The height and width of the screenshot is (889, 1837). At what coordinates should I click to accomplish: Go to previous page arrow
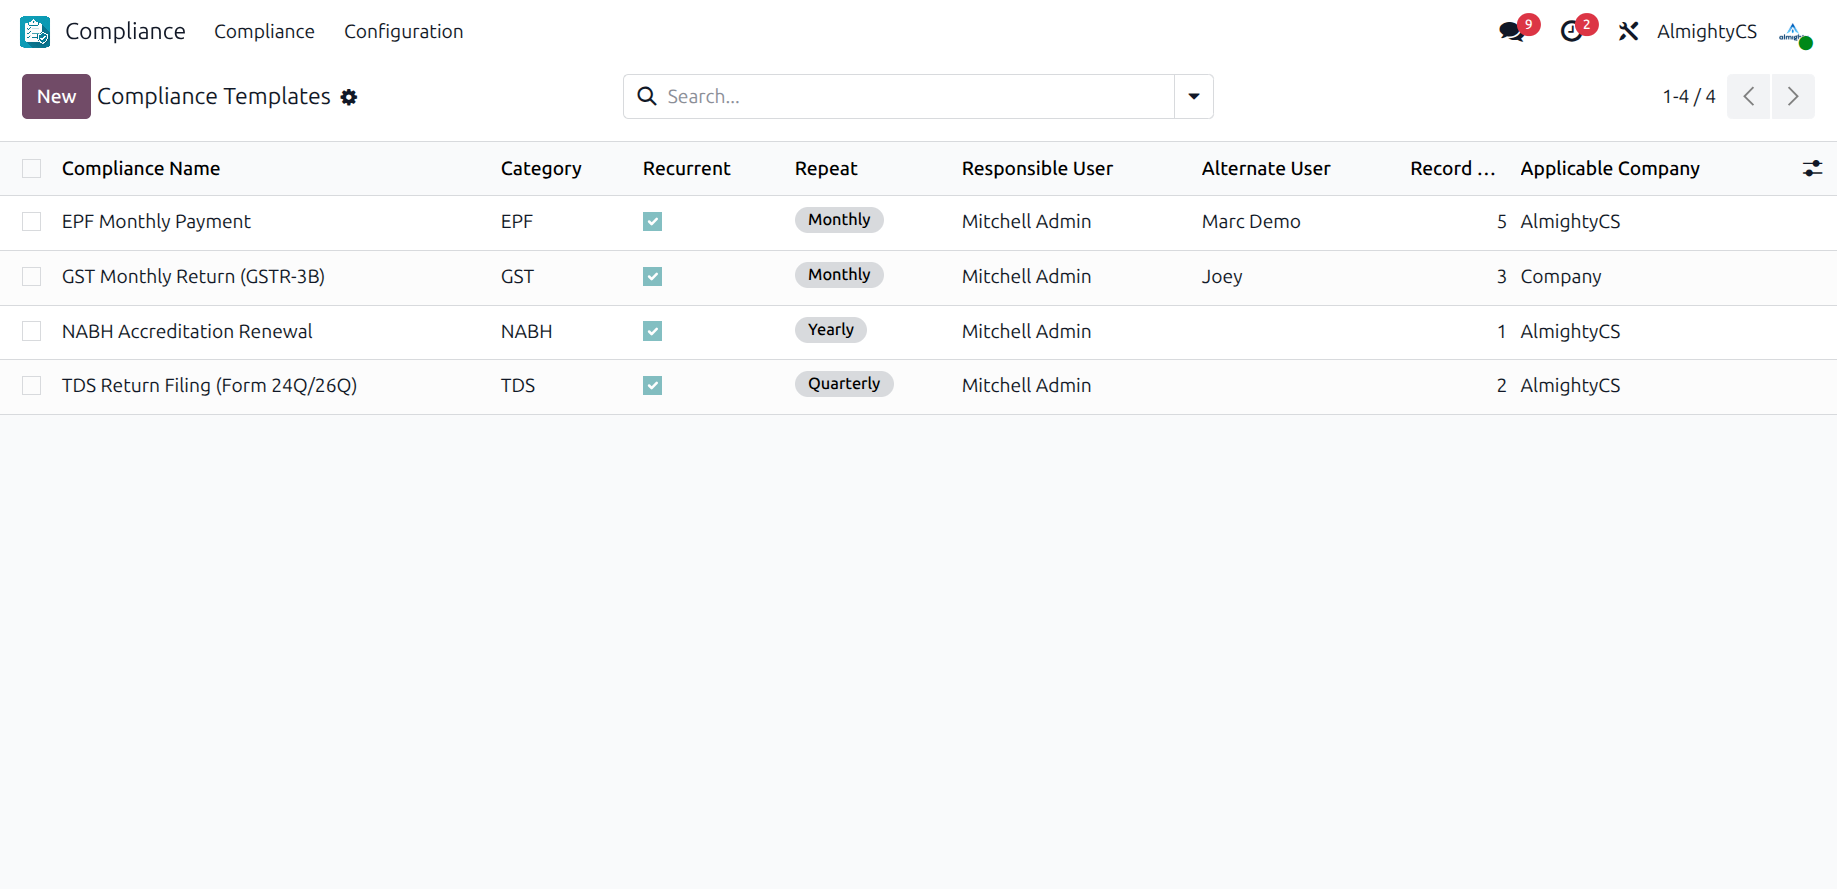[1749, 96]
